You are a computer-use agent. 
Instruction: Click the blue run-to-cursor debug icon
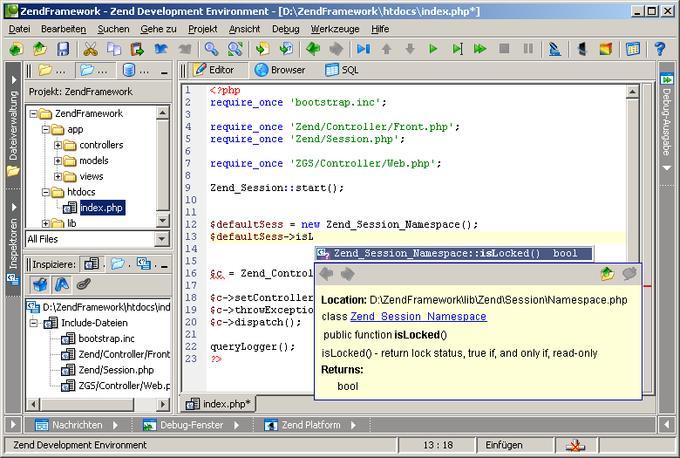click(x=363, y=49)
